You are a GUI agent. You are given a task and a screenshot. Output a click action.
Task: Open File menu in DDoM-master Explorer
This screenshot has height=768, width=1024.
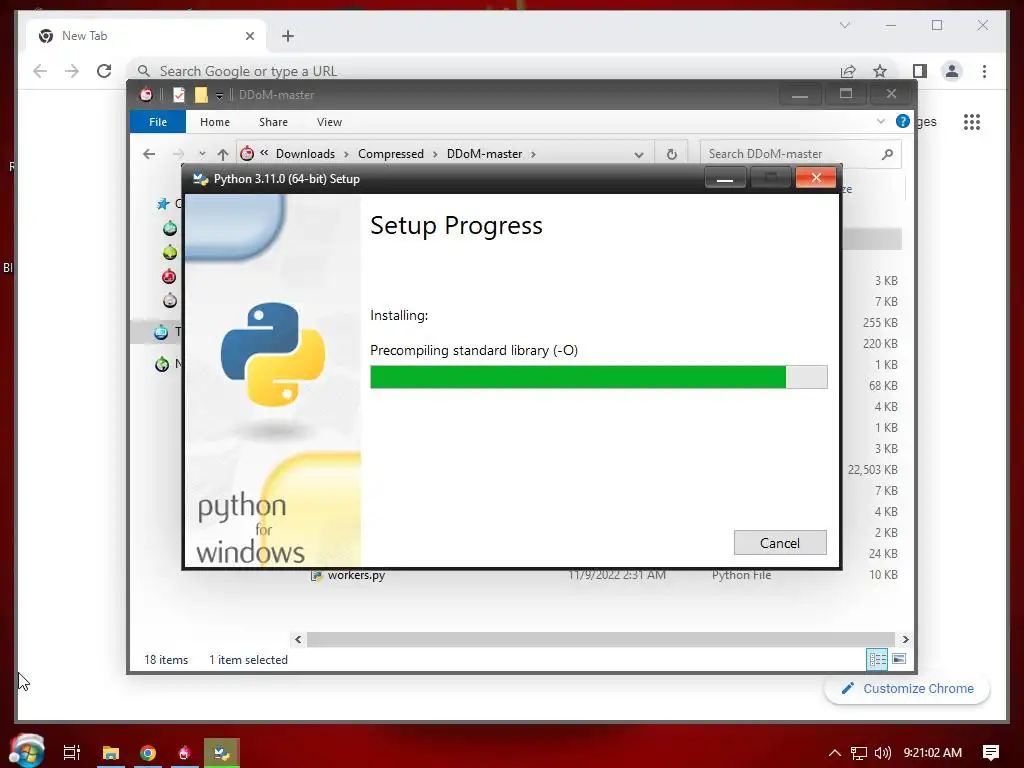pos(158,122)
